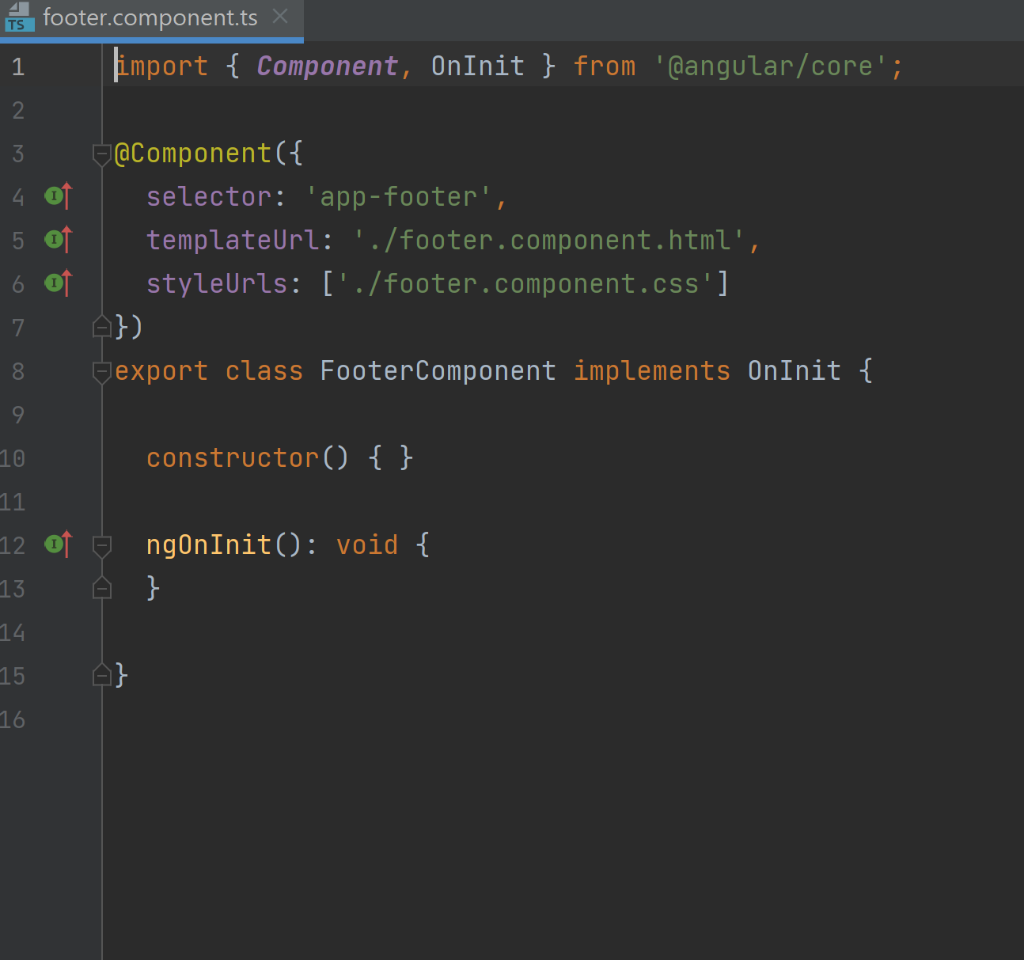
Task: Click the 'selector' property name
Action: click(x=209, y=197)
